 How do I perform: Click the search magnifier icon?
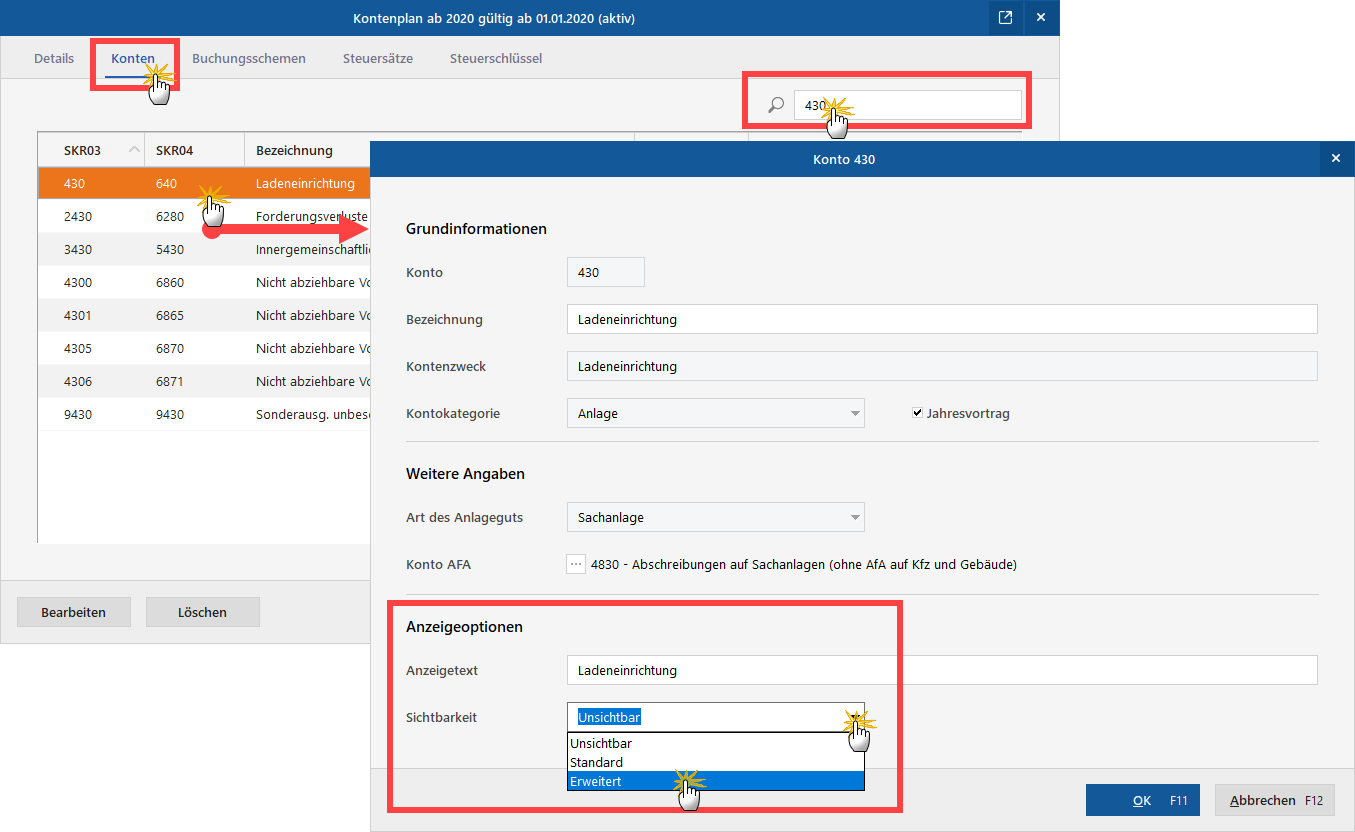[776, 105]
